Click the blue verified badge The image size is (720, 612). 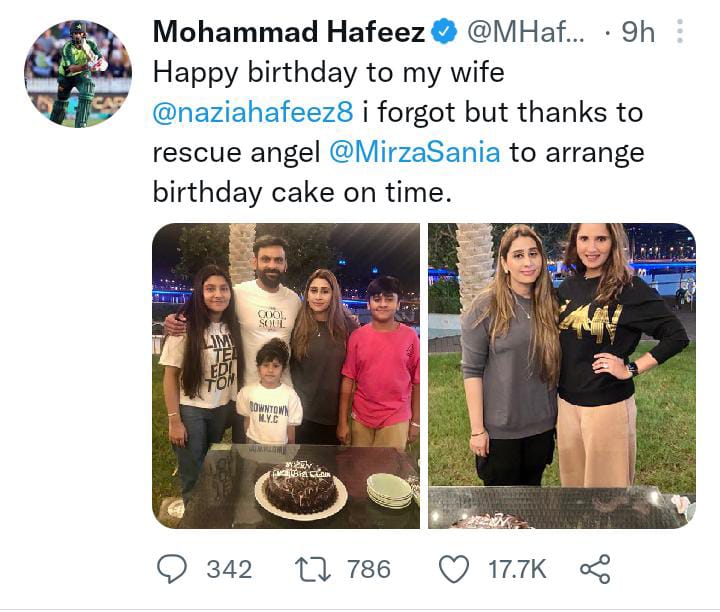click(443, 32)
